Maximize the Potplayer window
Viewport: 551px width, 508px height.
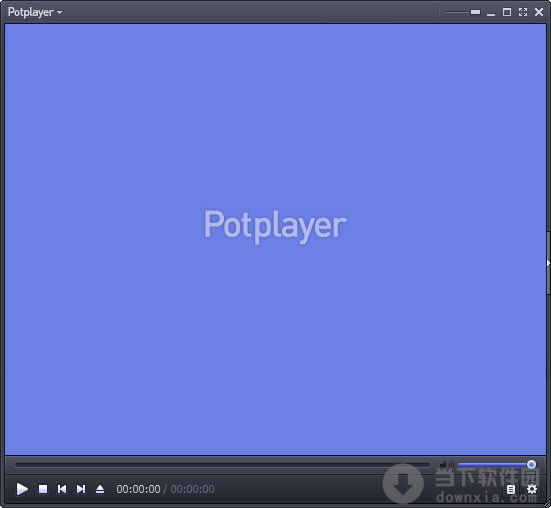point(507,12)
